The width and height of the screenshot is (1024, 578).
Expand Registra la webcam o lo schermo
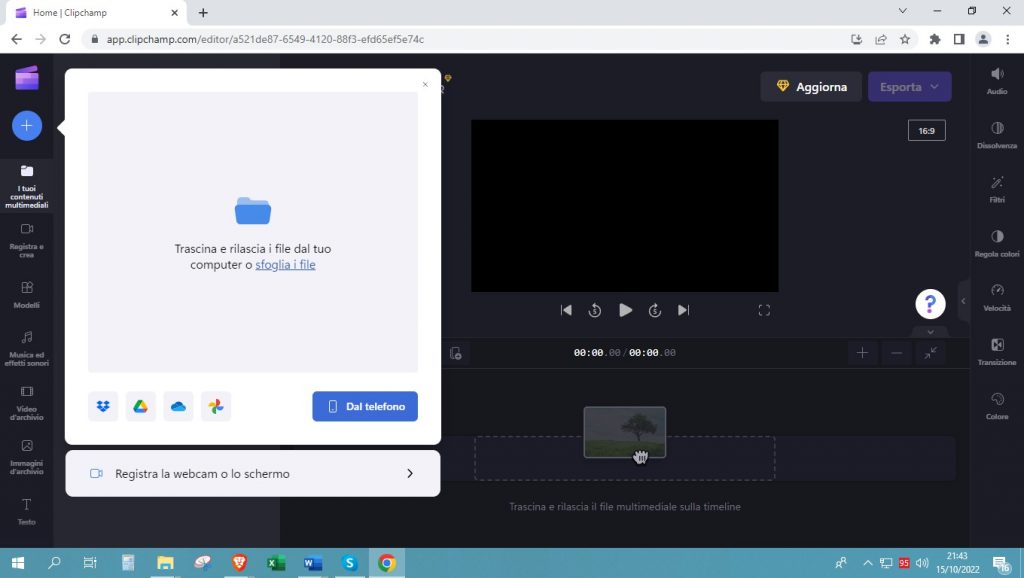tap(252, 473)
